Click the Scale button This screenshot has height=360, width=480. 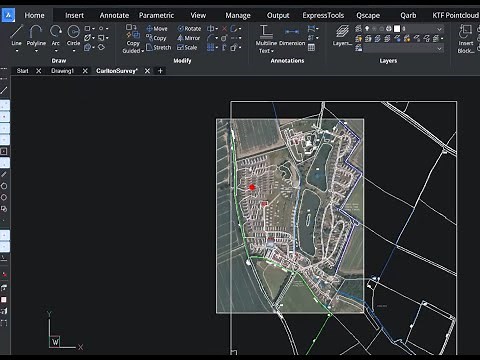coord(187,48)
